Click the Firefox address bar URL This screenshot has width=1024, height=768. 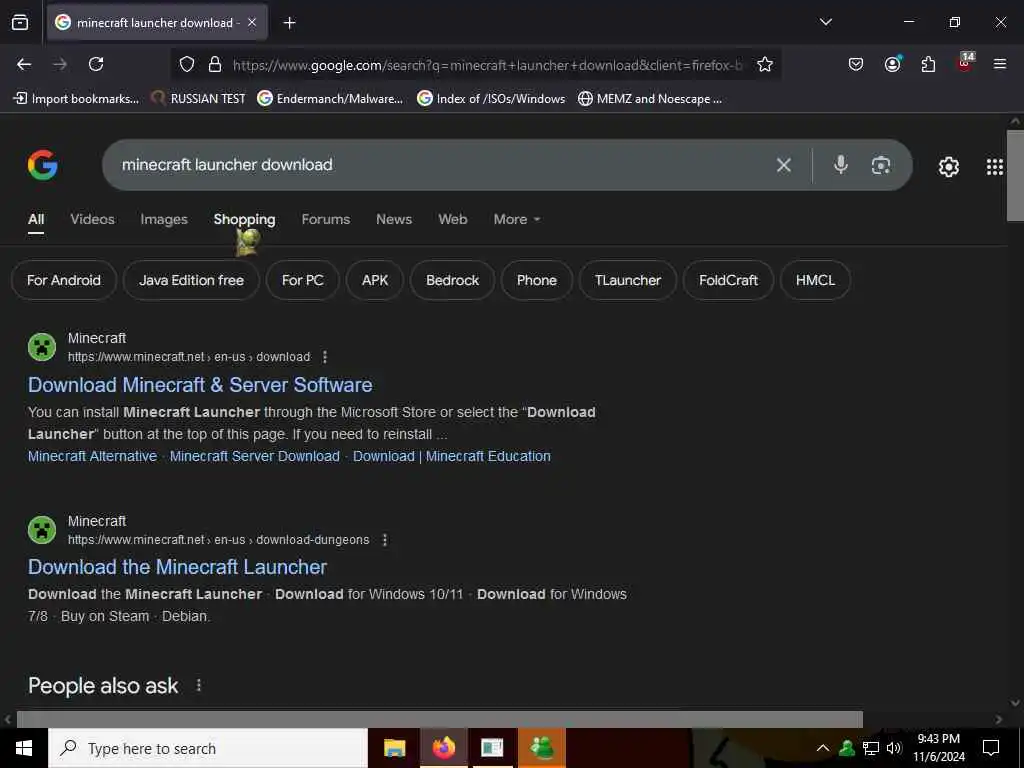point(487,65)
